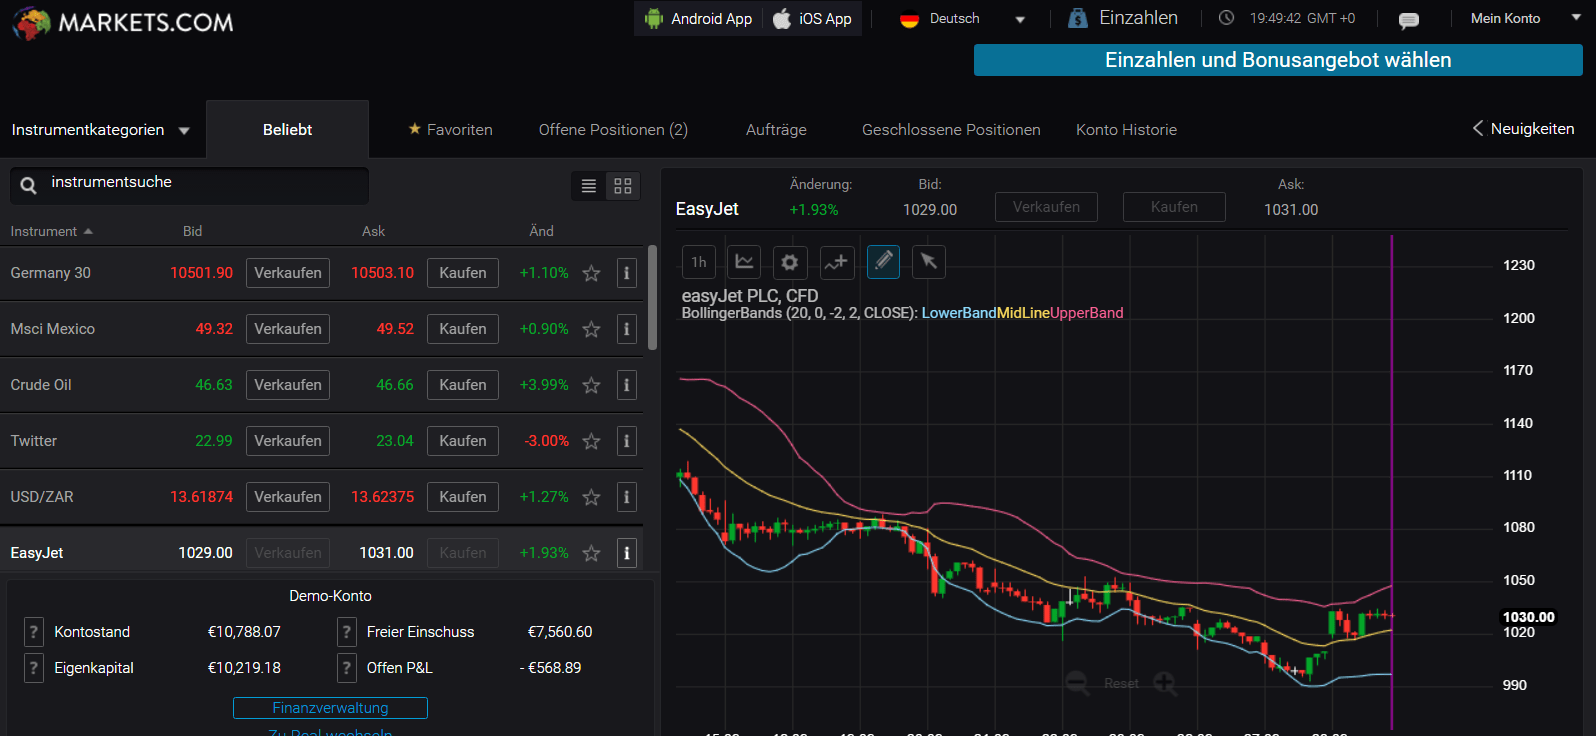Click the EasyJet instrument name row
Image resolution: width=1596 pixels, height=736 pixels.
[x=37, y=553]
